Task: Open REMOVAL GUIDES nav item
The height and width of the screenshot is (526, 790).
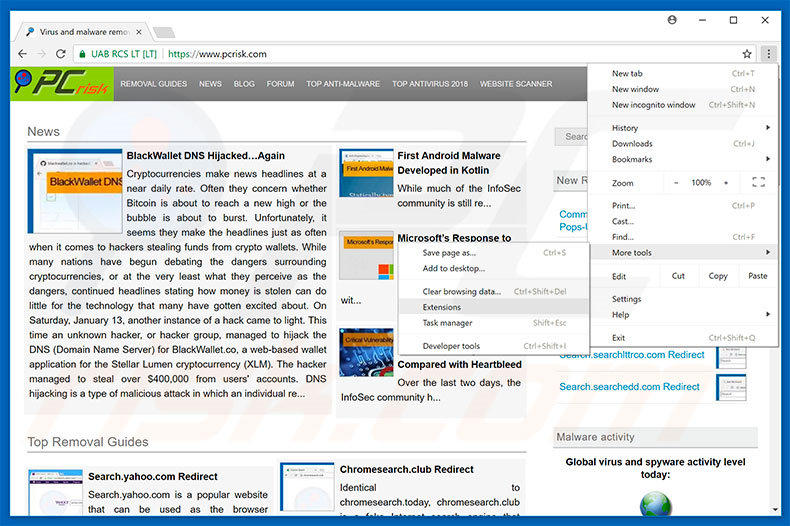Action: (x=154, y=84)
